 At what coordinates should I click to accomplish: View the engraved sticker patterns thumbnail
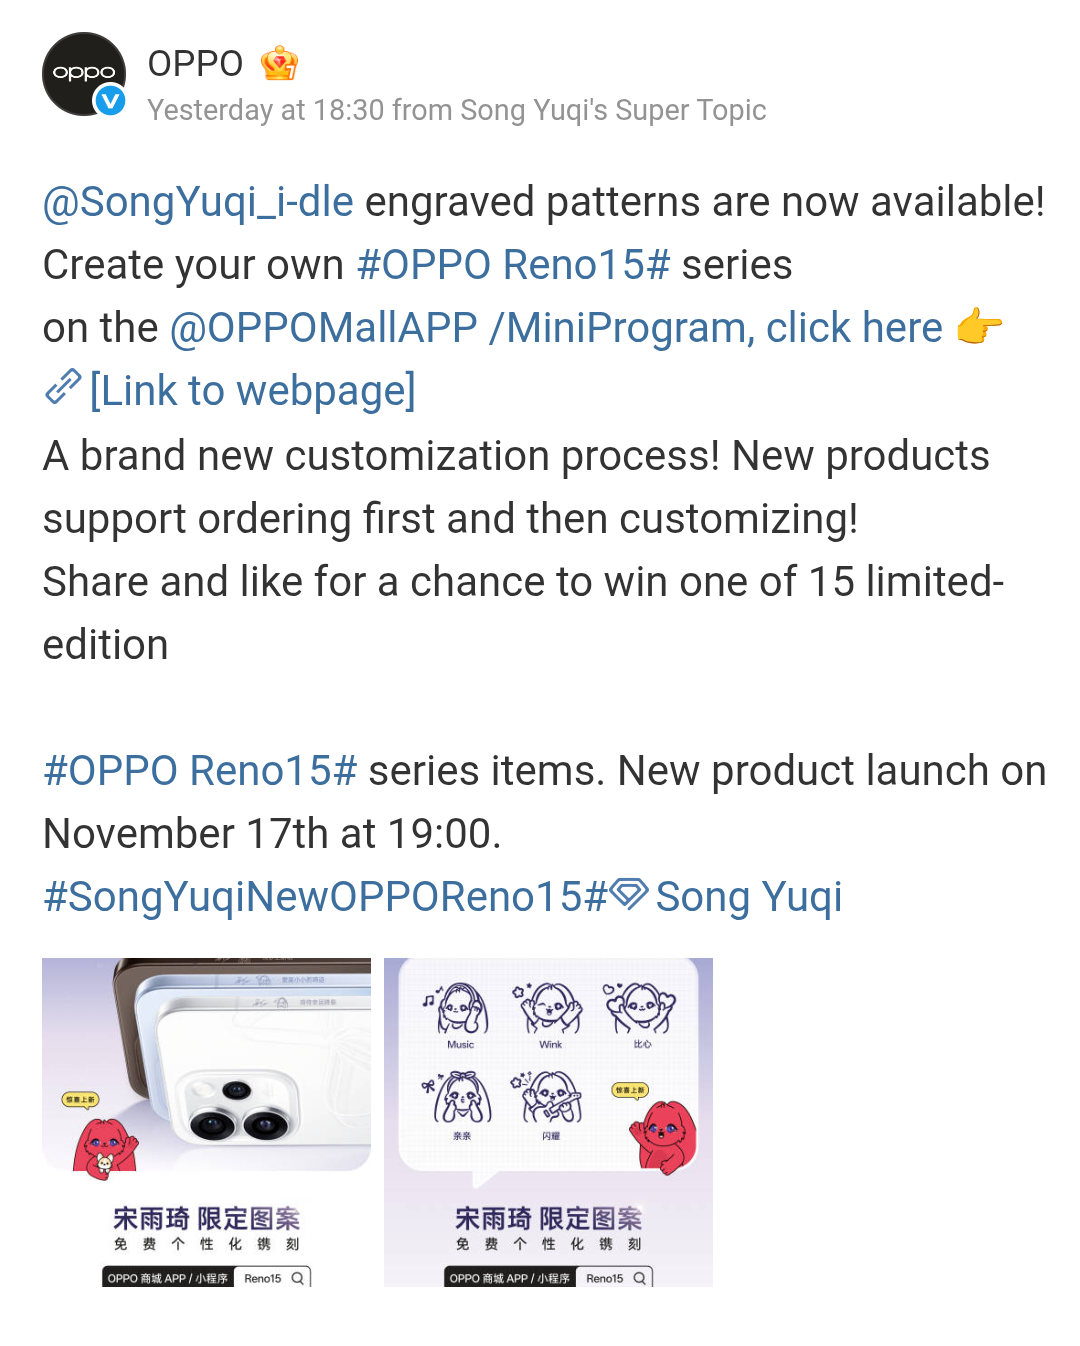click(548, 1122)
